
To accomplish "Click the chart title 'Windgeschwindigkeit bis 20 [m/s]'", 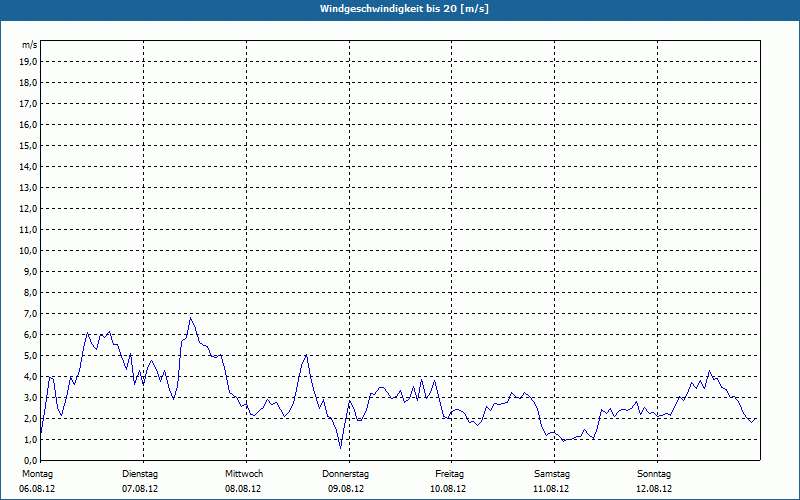I will pos(404,9).
